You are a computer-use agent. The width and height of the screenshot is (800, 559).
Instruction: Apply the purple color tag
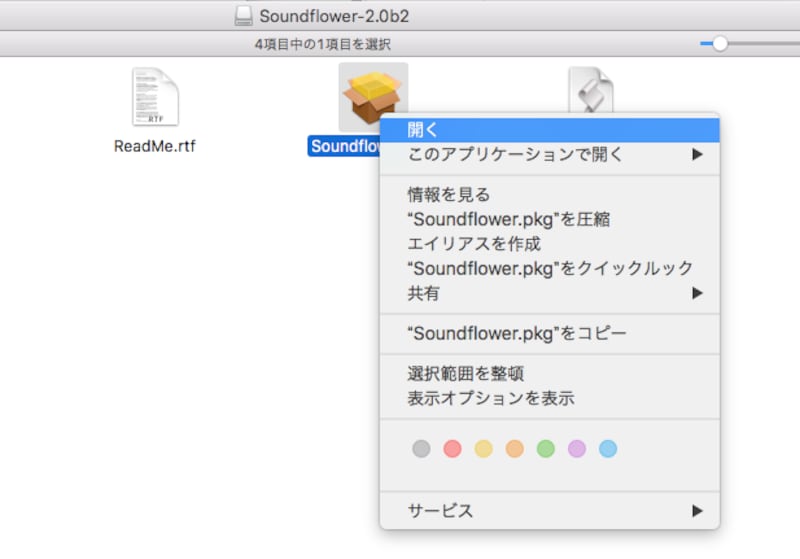pyautogui.click(x=577, y=449)
